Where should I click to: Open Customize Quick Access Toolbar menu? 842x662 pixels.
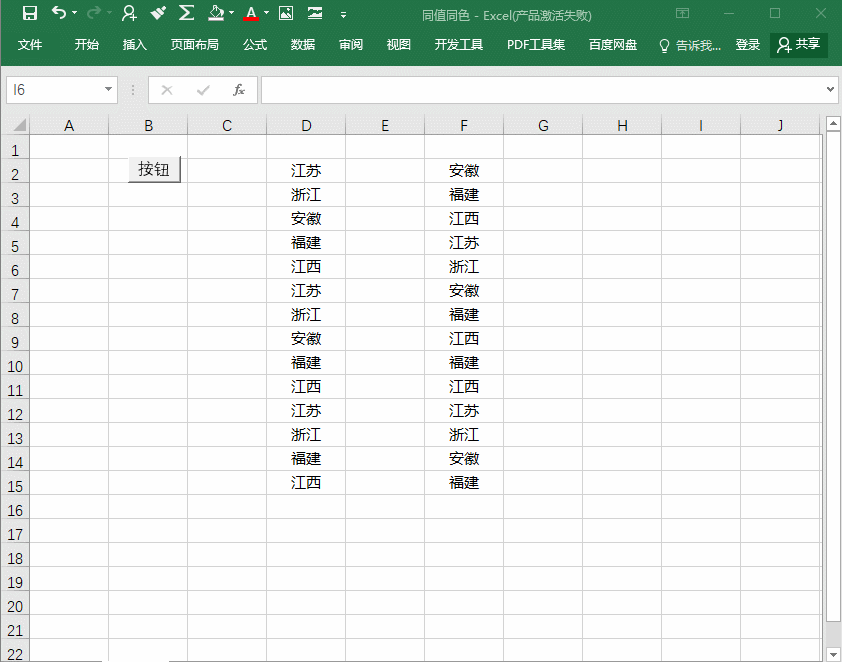click(x=343, y=14)
